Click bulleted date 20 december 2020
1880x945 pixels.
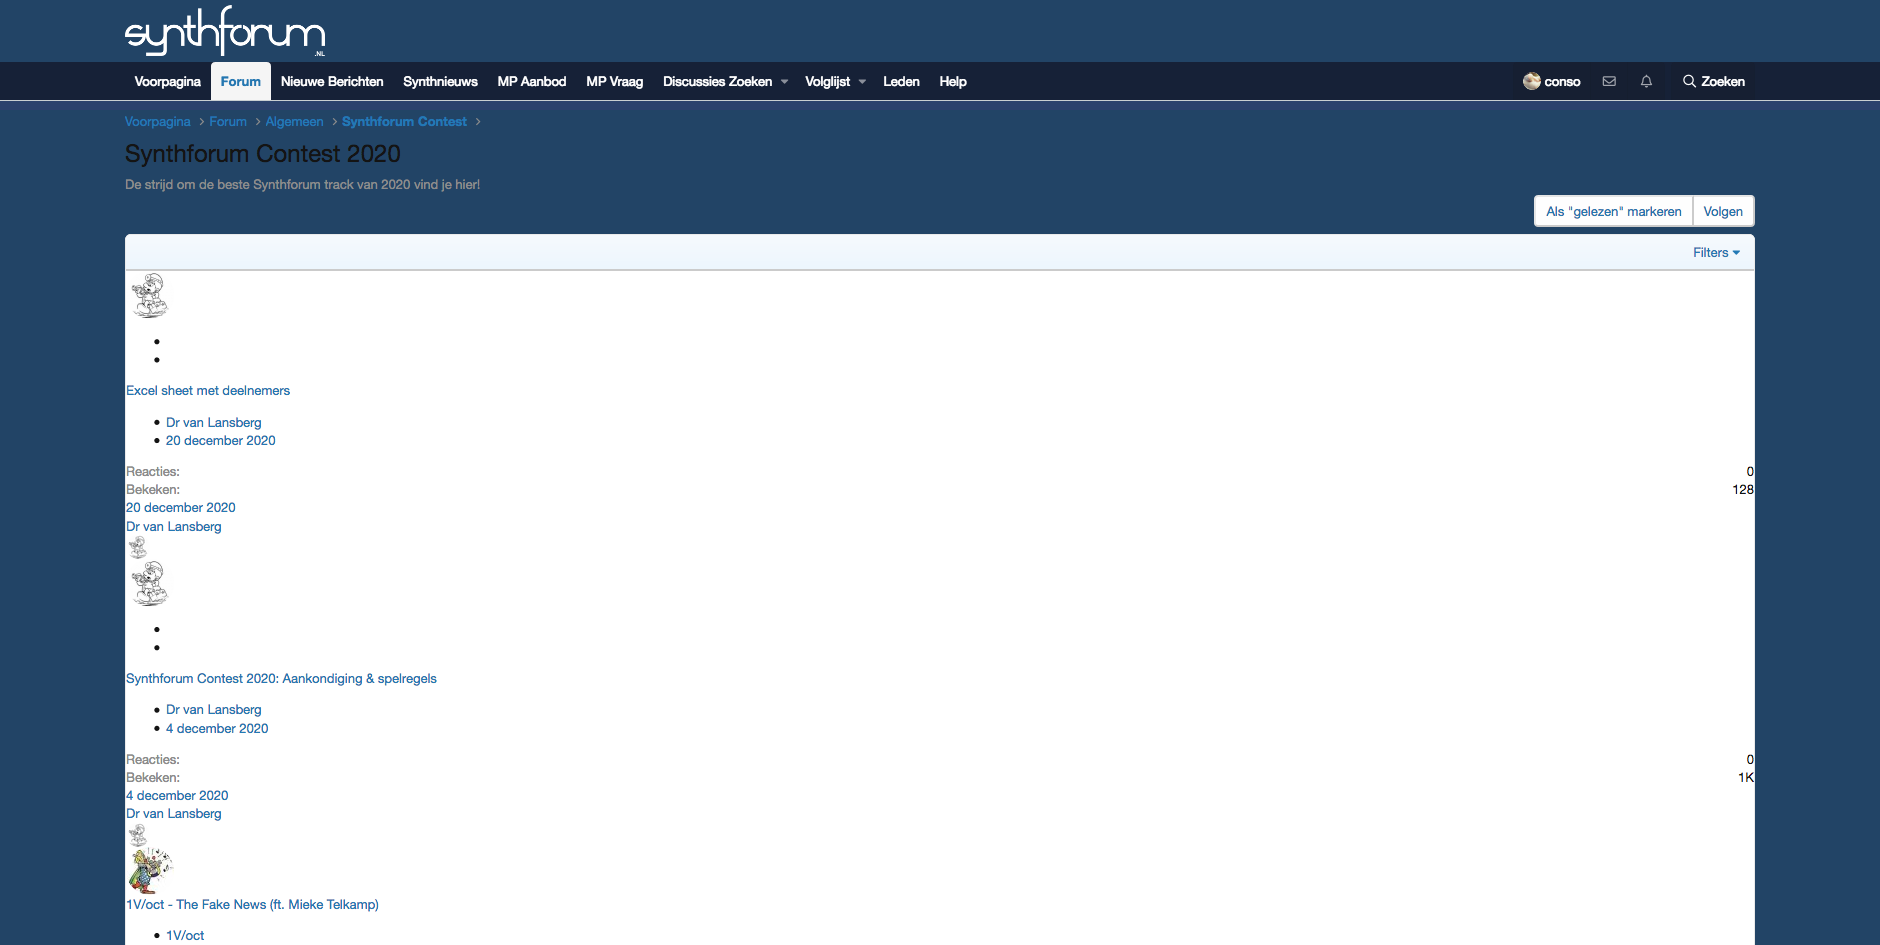pos(220,441)
